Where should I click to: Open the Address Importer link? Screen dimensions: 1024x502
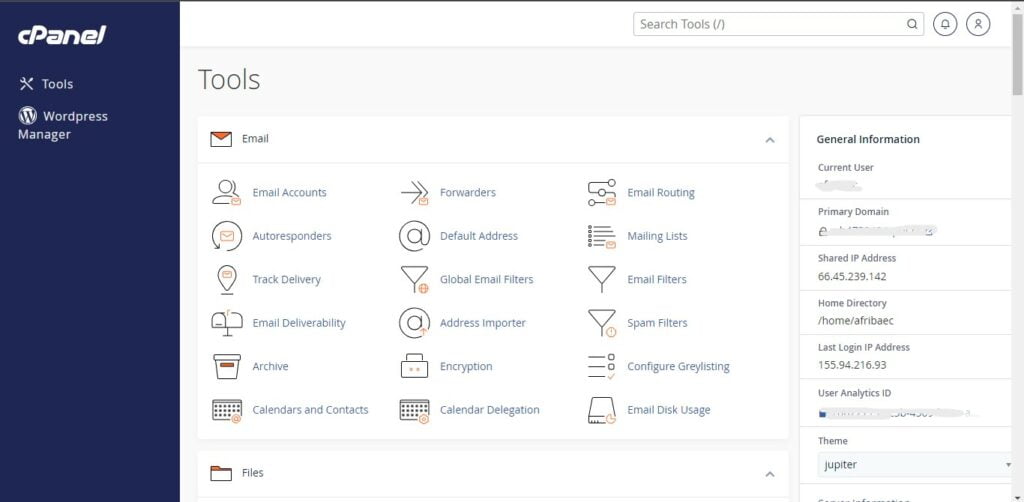(x=483, y=323)
